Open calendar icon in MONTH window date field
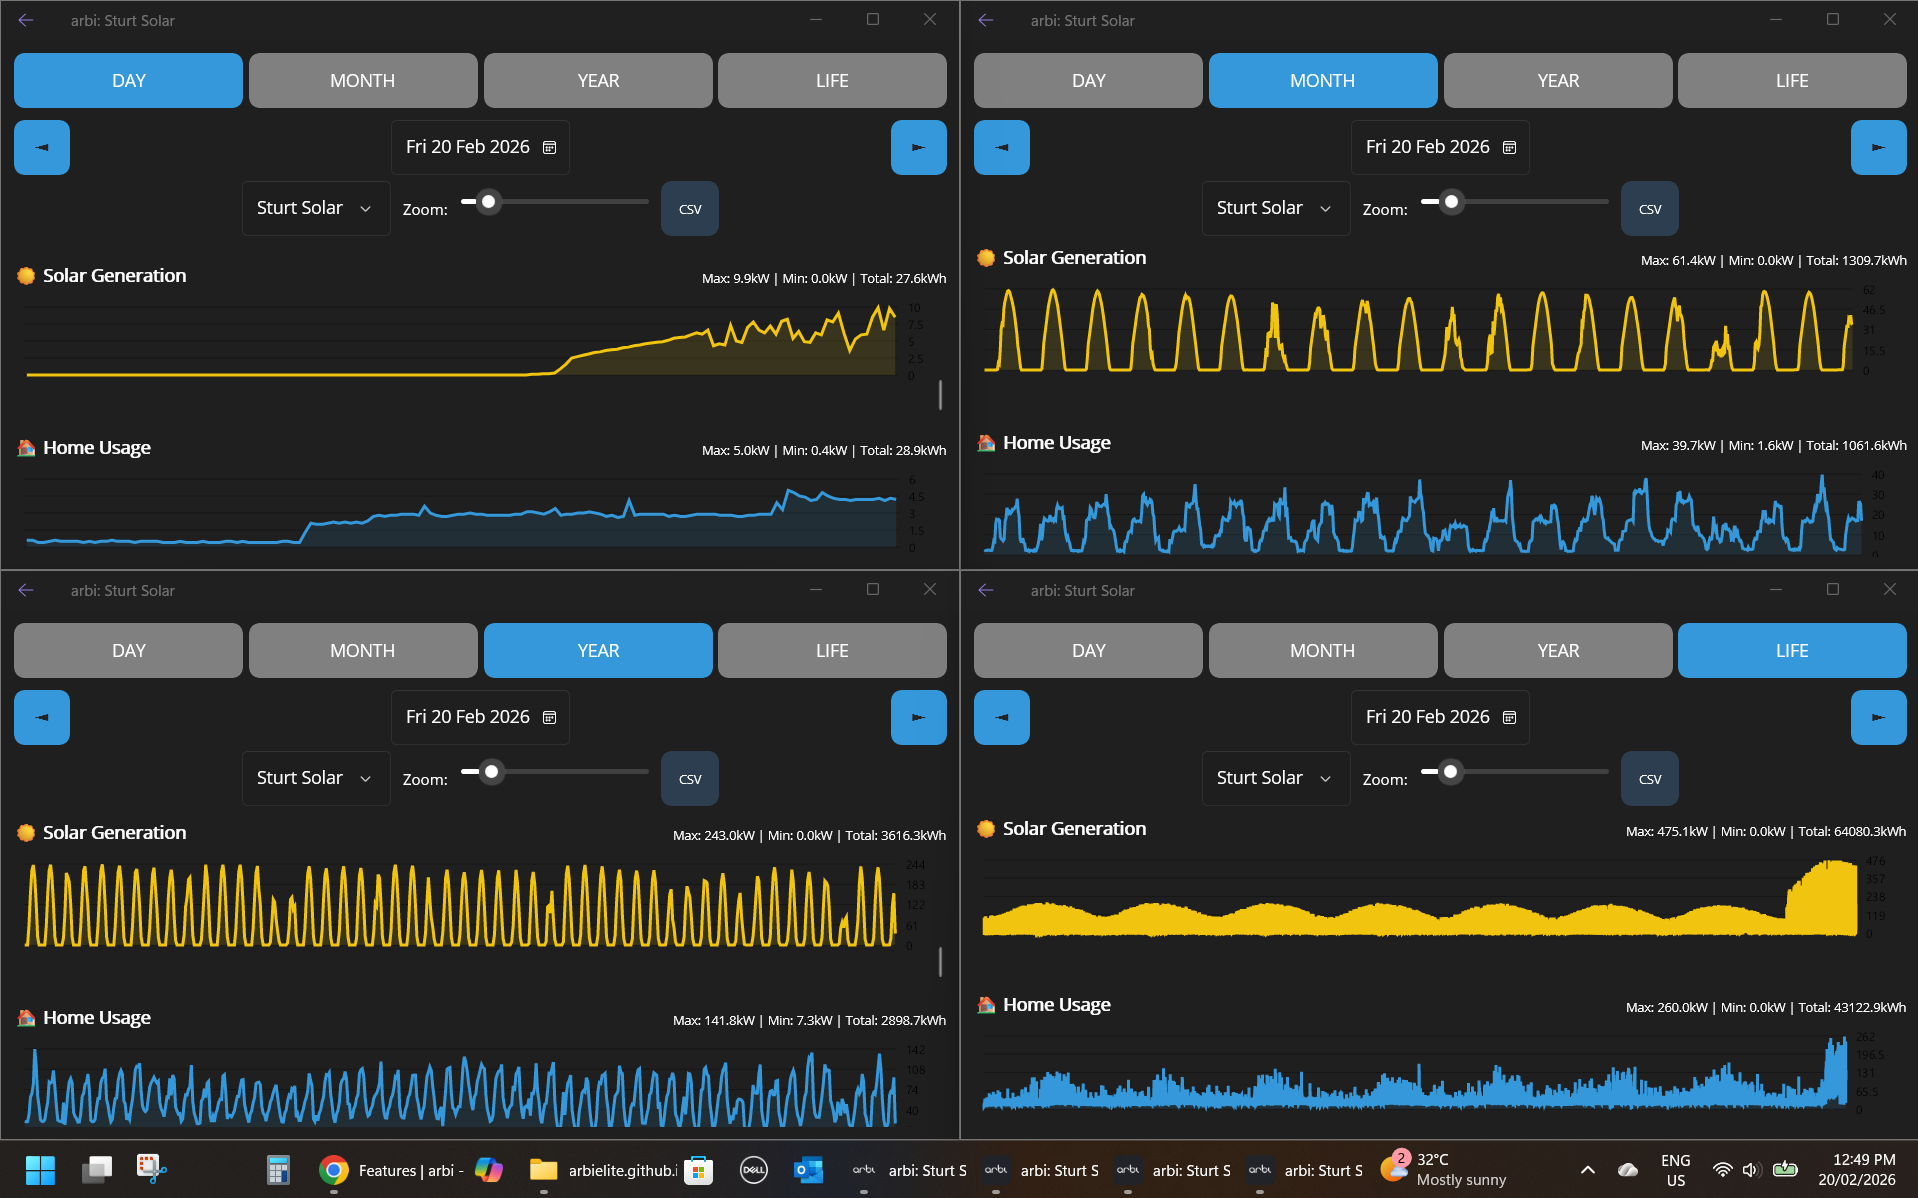The width and height of the screenshot is (1918, 1198). tap(1509, 148)
